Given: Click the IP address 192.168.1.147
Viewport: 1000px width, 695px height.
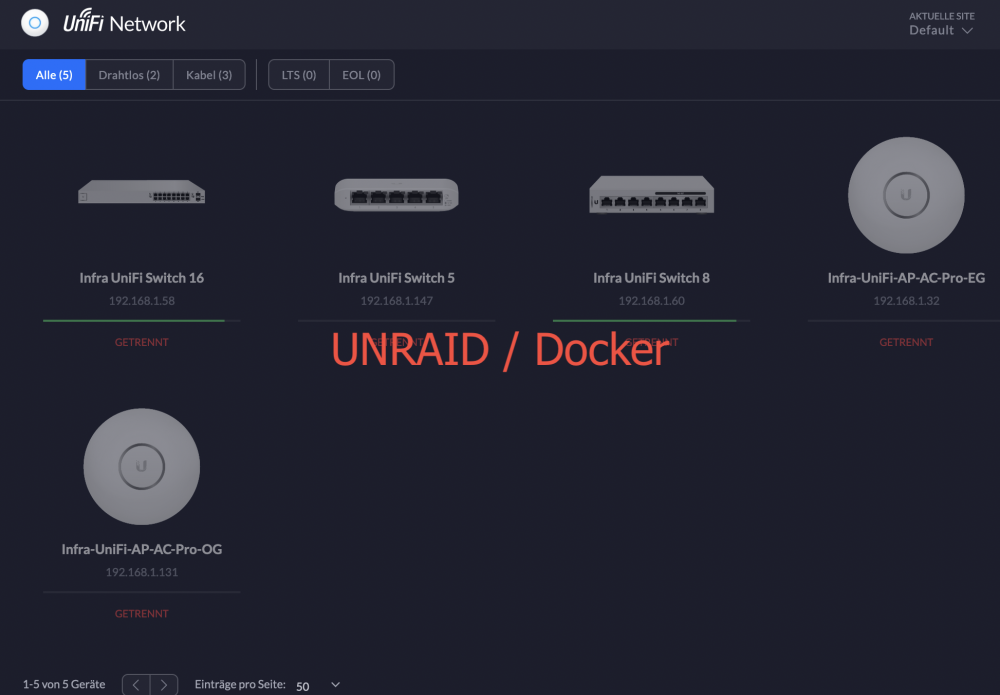Looking at the screenshot, I should (397, 301).
